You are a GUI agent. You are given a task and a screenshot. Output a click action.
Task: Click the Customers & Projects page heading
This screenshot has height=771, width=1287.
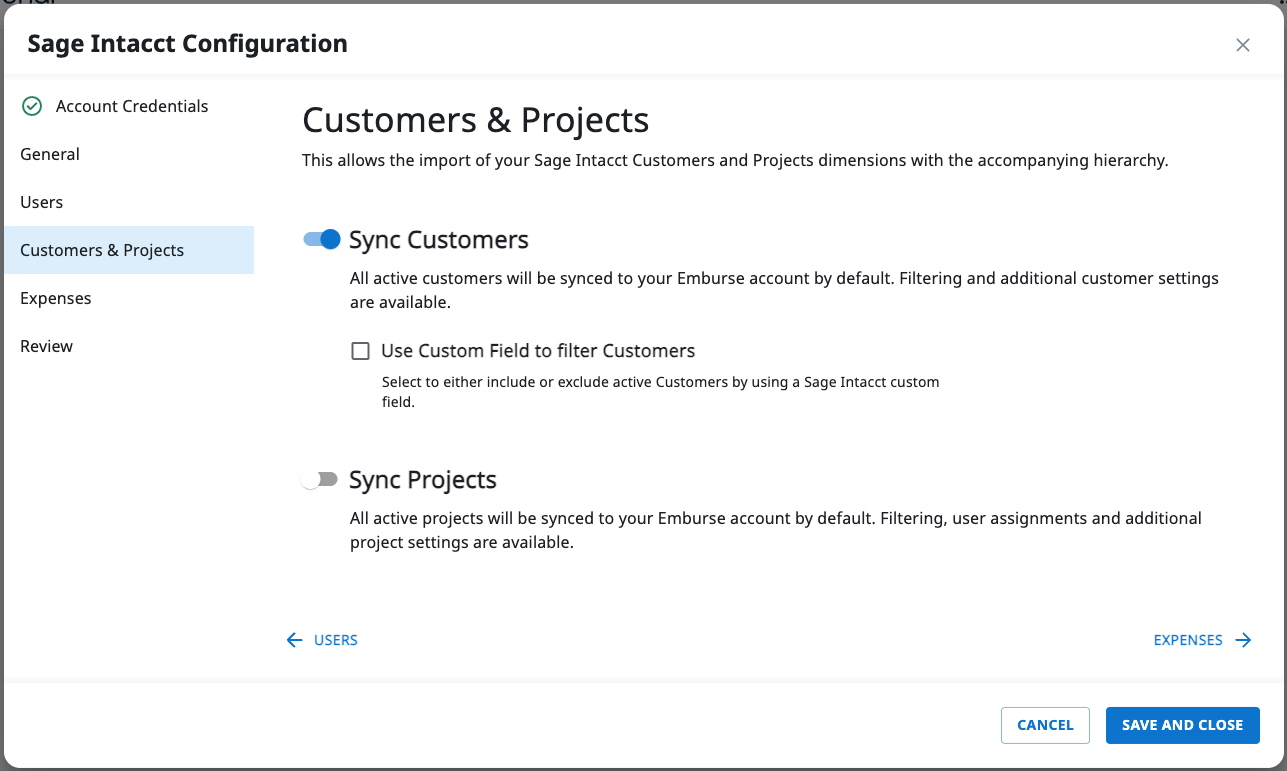click(476, 120)
